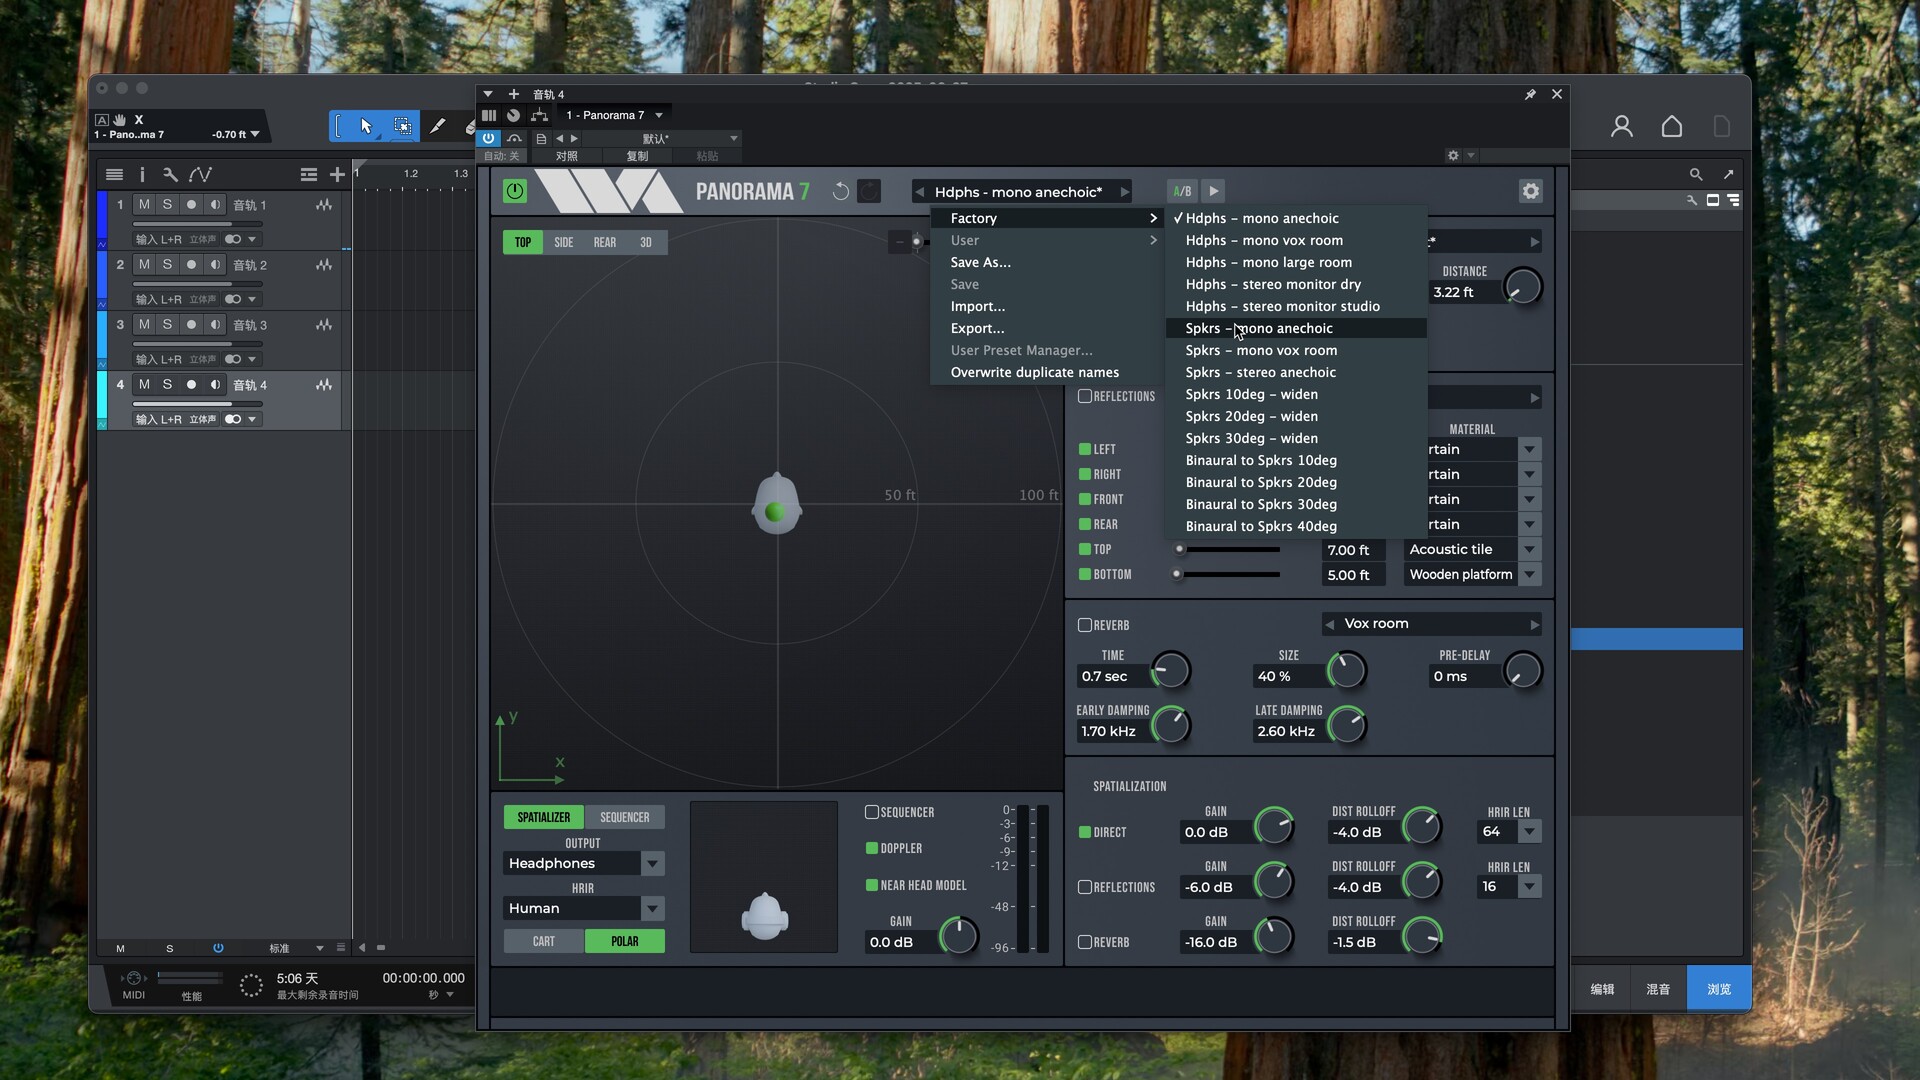This screenshot has width=1920, height=1080.
Task: Toggle Near Head Model checkbox
Action: (x=872, y=885)
